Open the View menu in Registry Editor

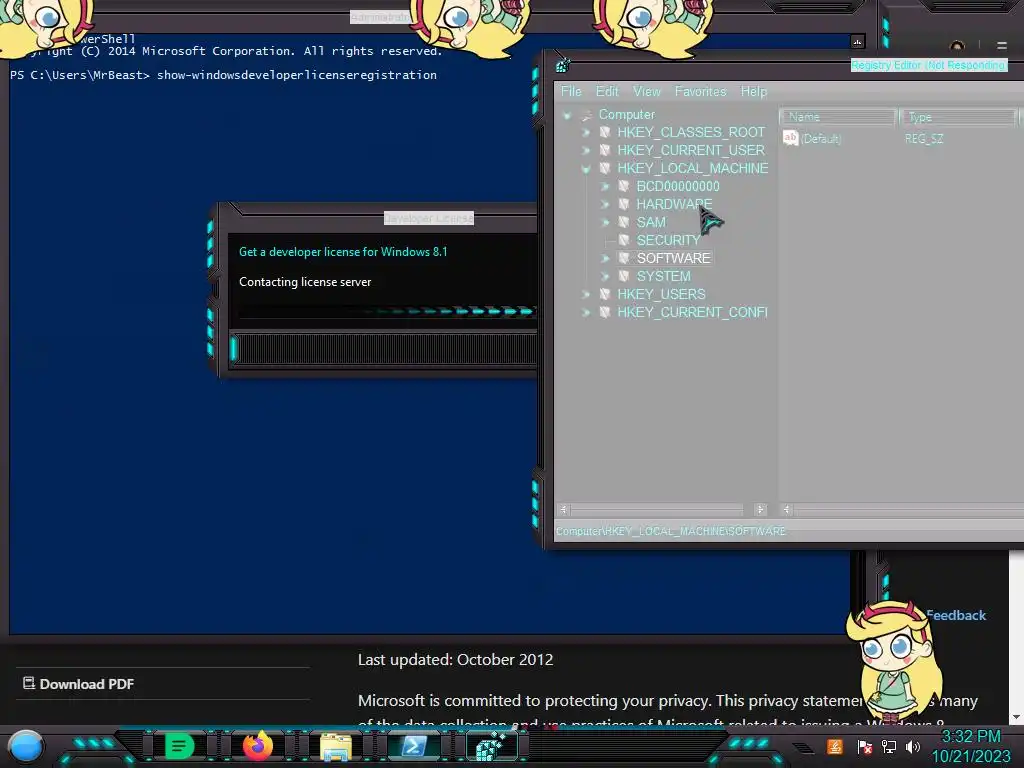(647, 91)
